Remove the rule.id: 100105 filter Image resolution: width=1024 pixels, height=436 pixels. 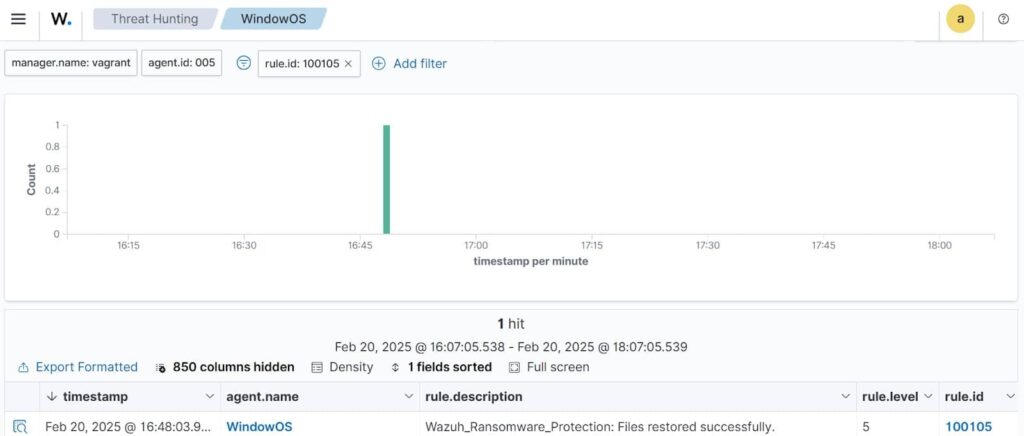(x=348, y=63)
